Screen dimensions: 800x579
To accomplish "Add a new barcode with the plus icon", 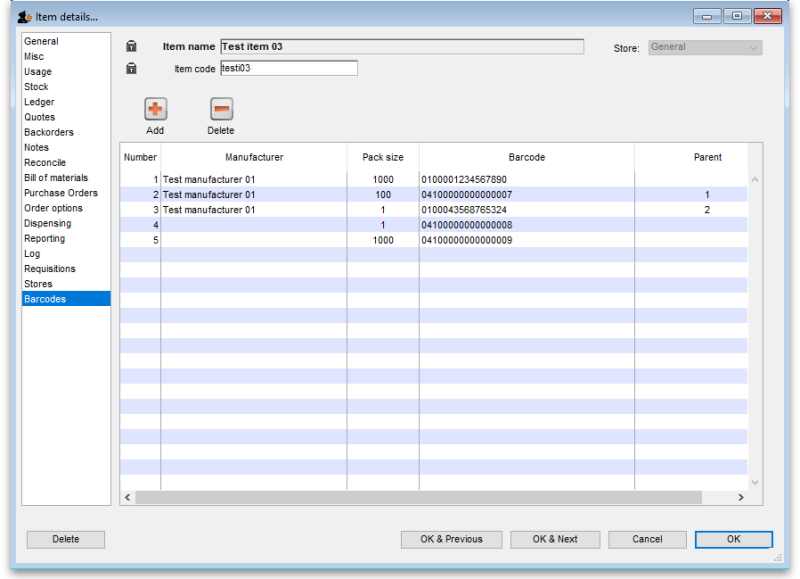I will coord(155,110).
